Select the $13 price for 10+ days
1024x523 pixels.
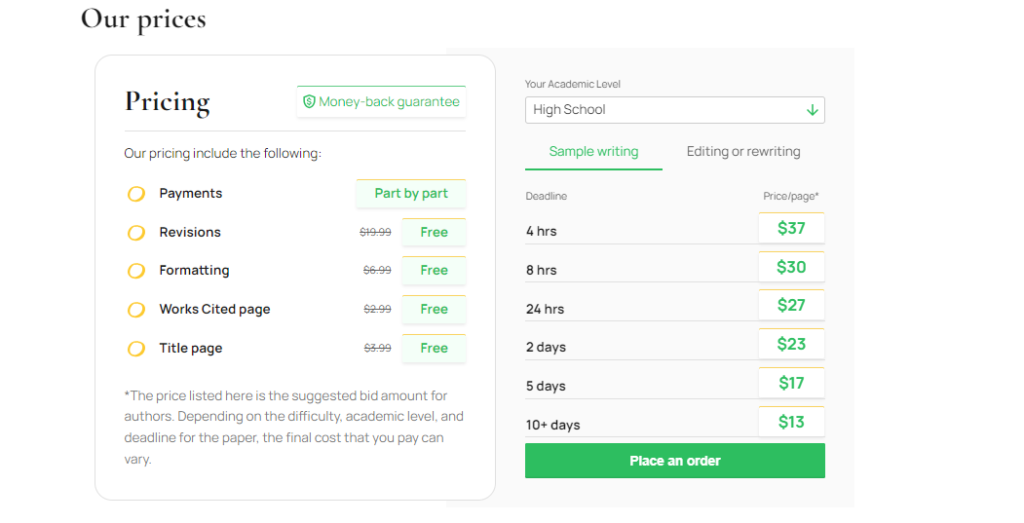click(791, 422)
